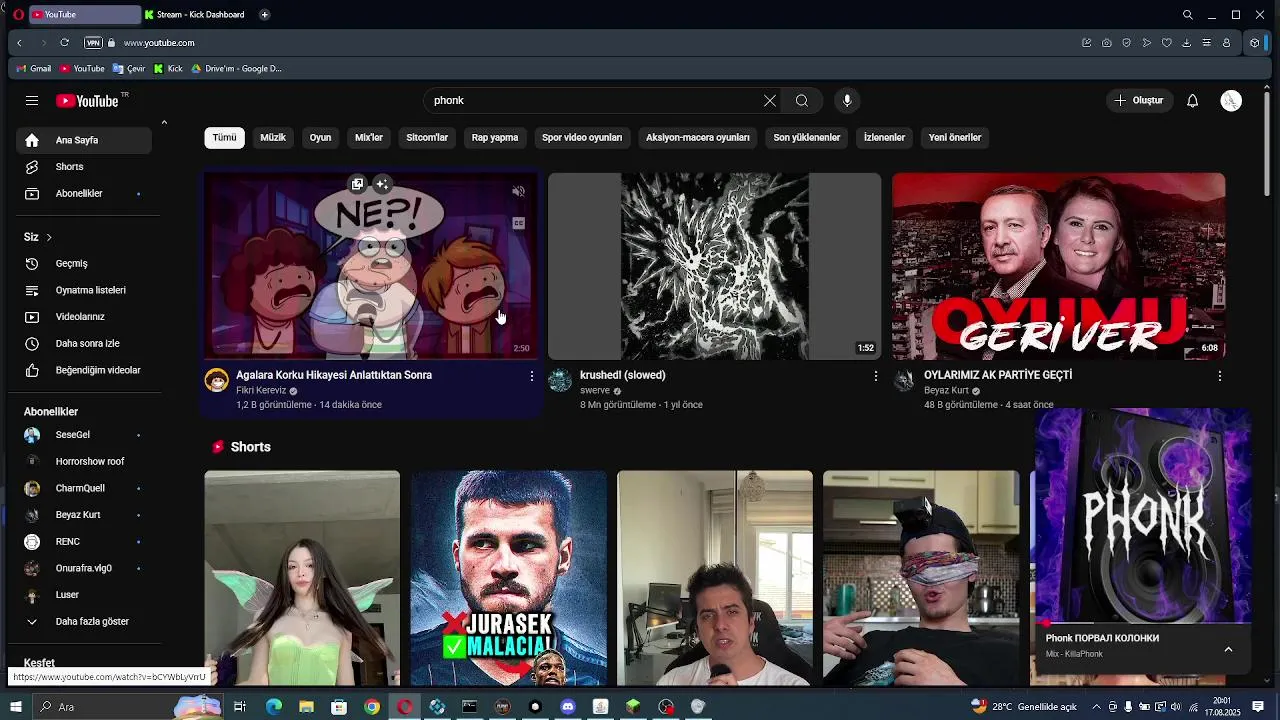Click the YouTube logo

87,101
